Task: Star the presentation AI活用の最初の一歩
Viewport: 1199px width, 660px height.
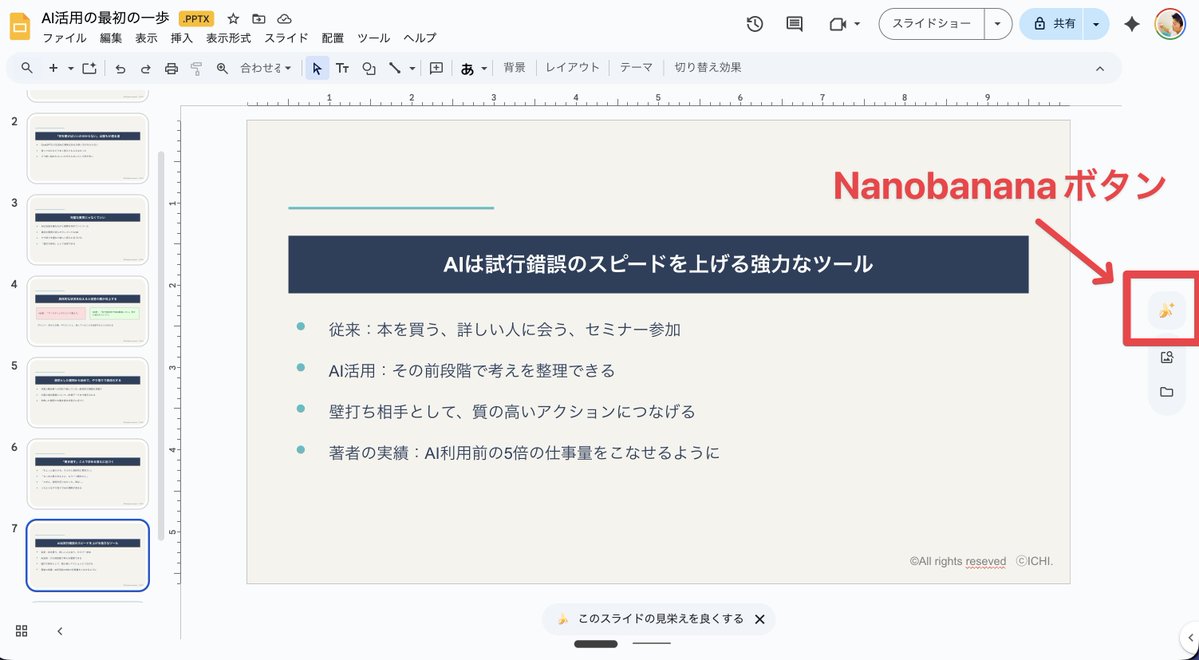Action: [x=231, y=17]
